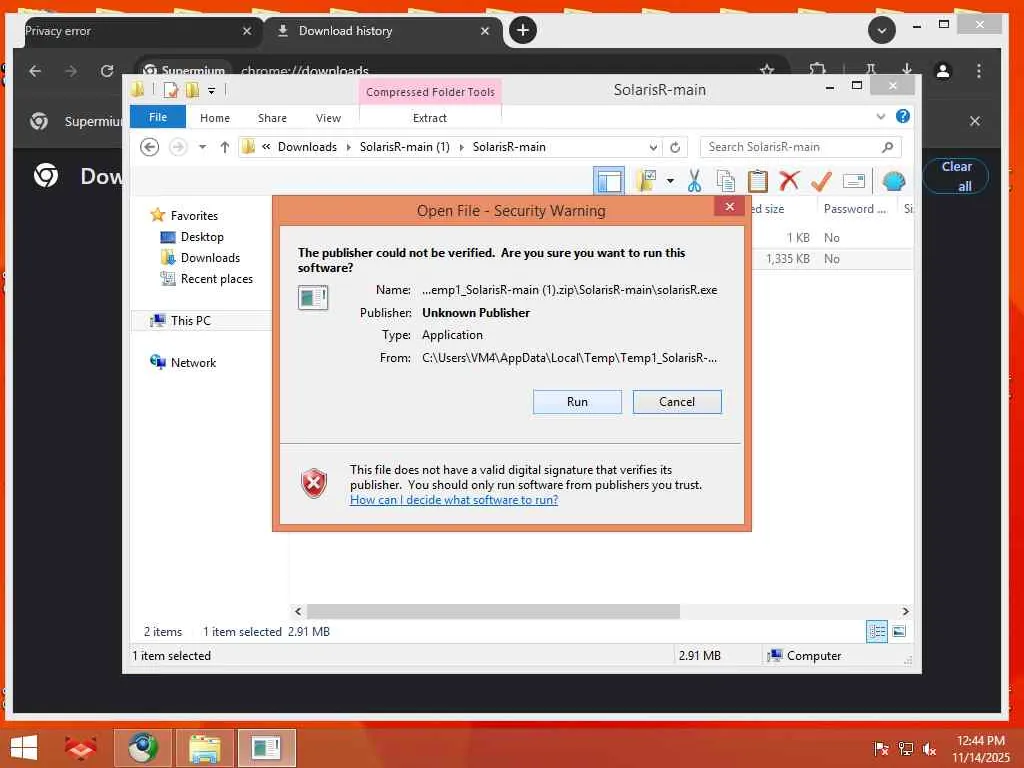Image resolution: width=1024 pixels, height=768 pixels.
Task: Switch to large icons view in status bar
Action: point(899,632)
